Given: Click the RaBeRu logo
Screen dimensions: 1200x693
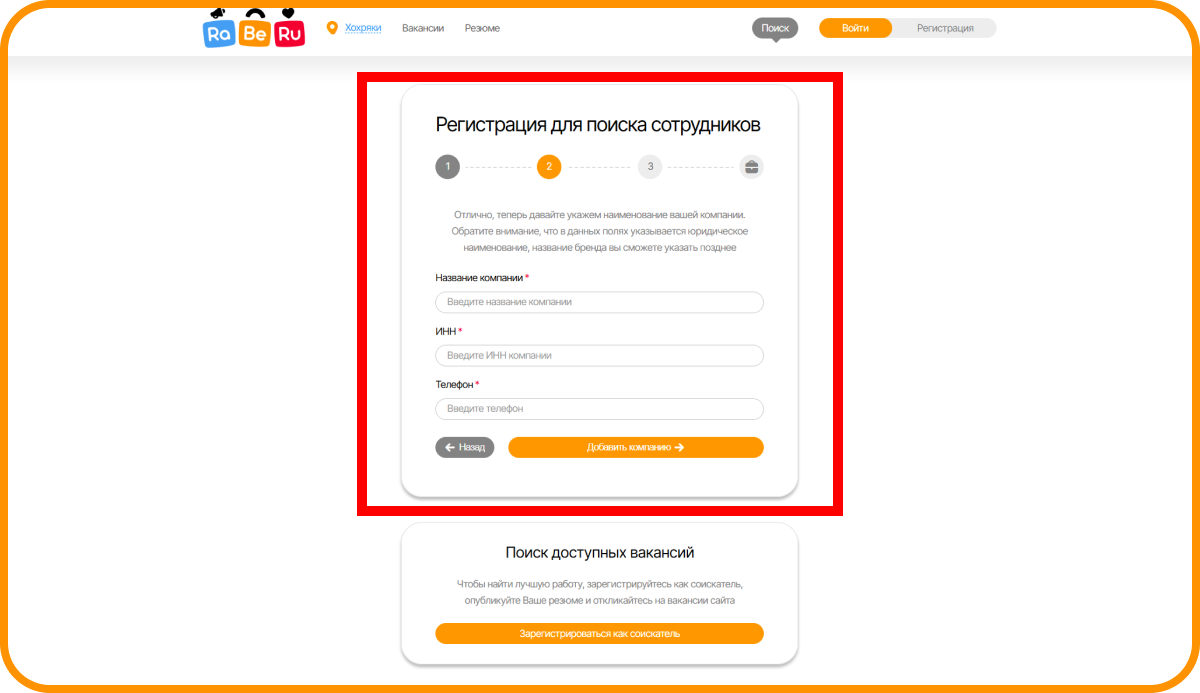Looking at the screenshot, I should click(254, 28).
